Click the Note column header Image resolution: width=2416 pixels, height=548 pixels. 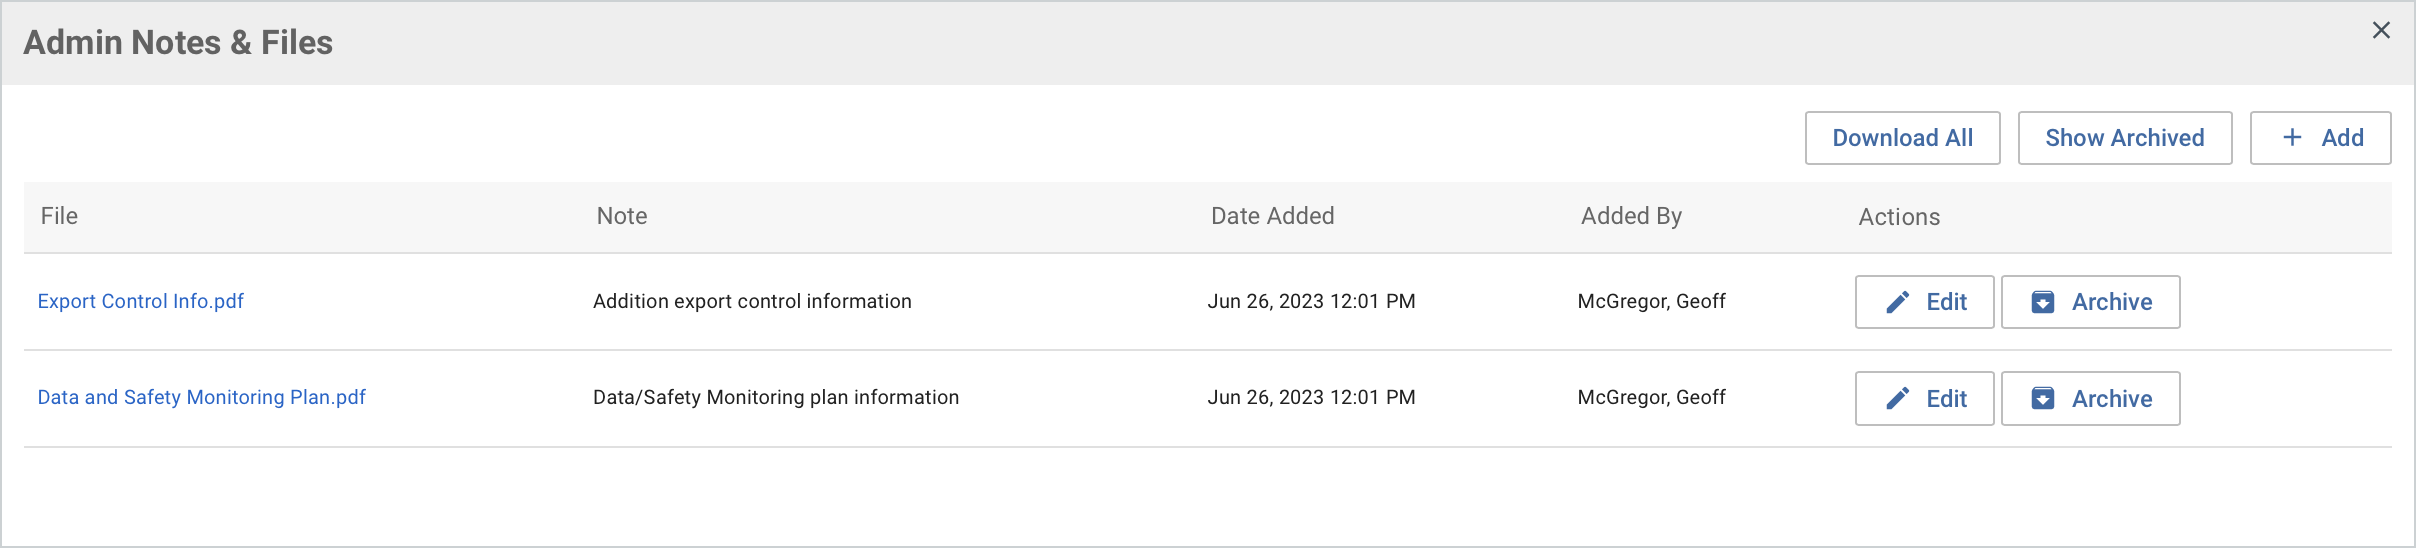click(622, 216)
